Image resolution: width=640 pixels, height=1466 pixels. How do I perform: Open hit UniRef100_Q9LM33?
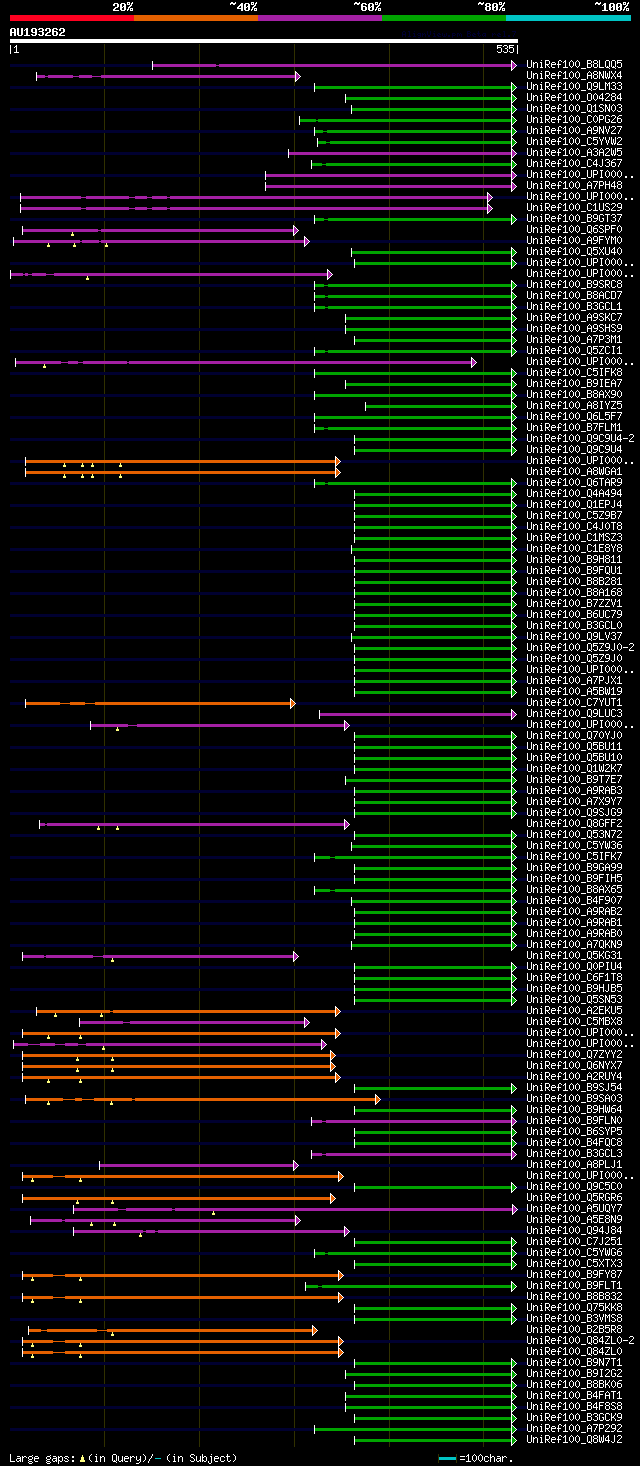(574, 87)
